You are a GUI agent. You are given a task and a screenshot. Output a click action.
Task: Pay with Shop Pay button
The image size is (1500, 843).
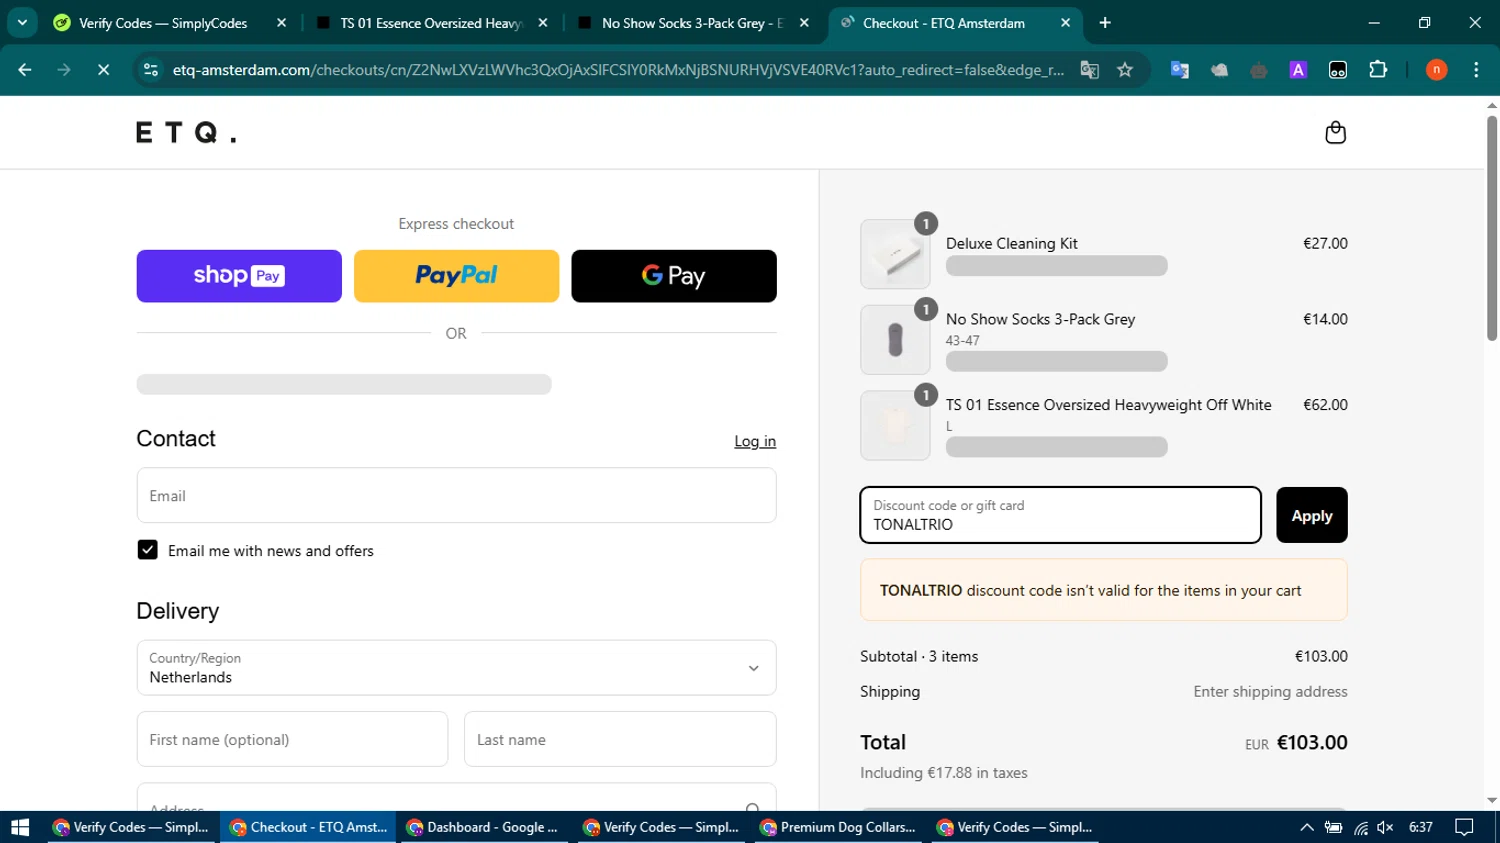tap(239, 276)
